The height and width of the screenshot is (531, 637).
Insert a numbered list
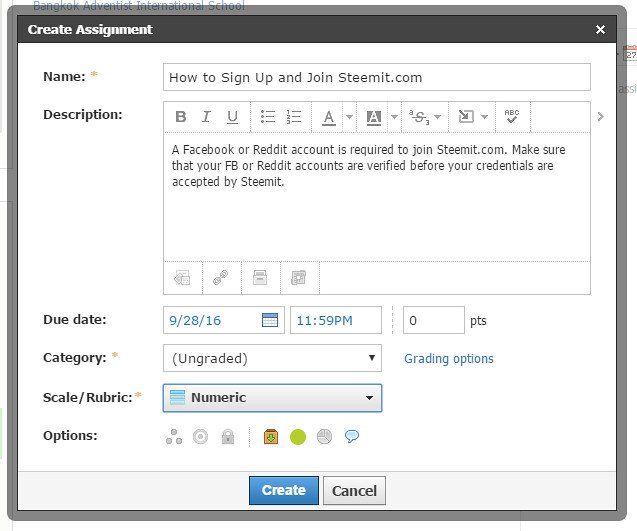pos(294,117)
